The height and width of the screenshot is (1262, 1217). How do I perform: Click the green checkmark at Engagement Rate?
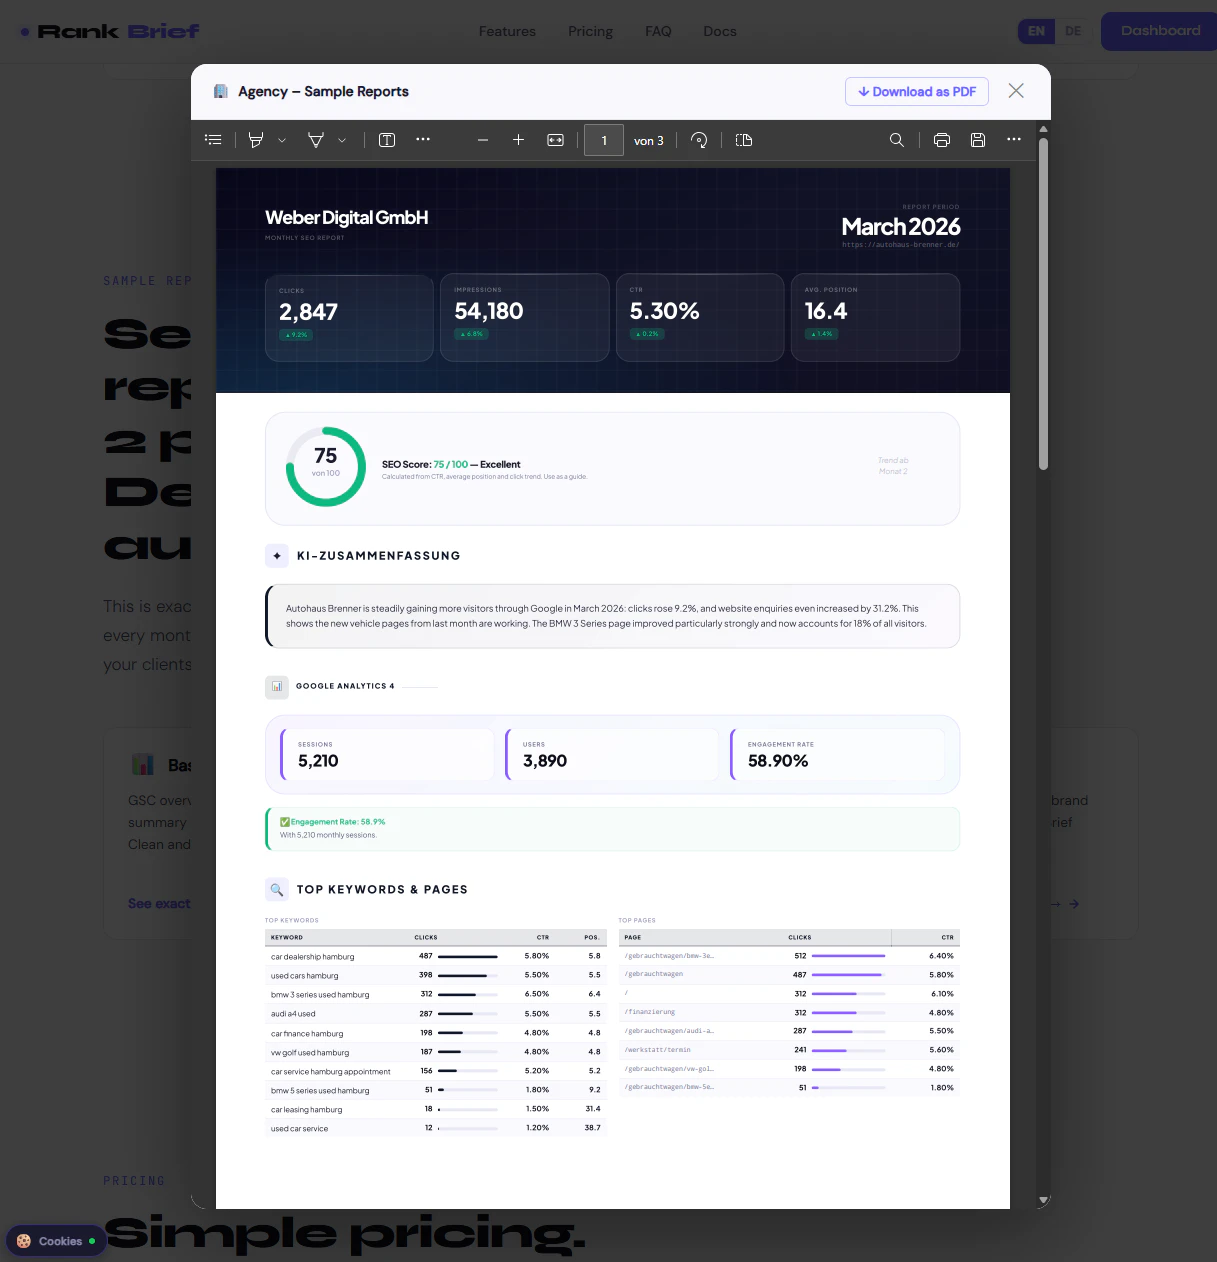point(285,822)
